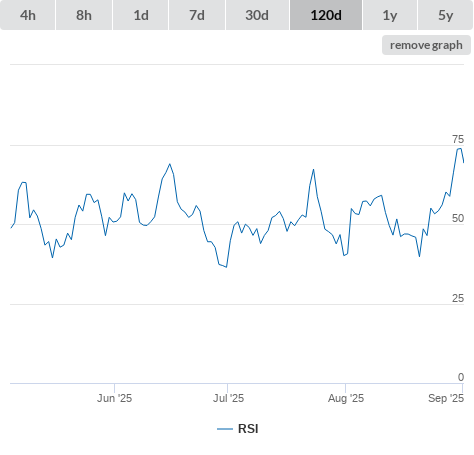Select the 30d time range
This screenshot has width=474, height=455.
point(257,15)
